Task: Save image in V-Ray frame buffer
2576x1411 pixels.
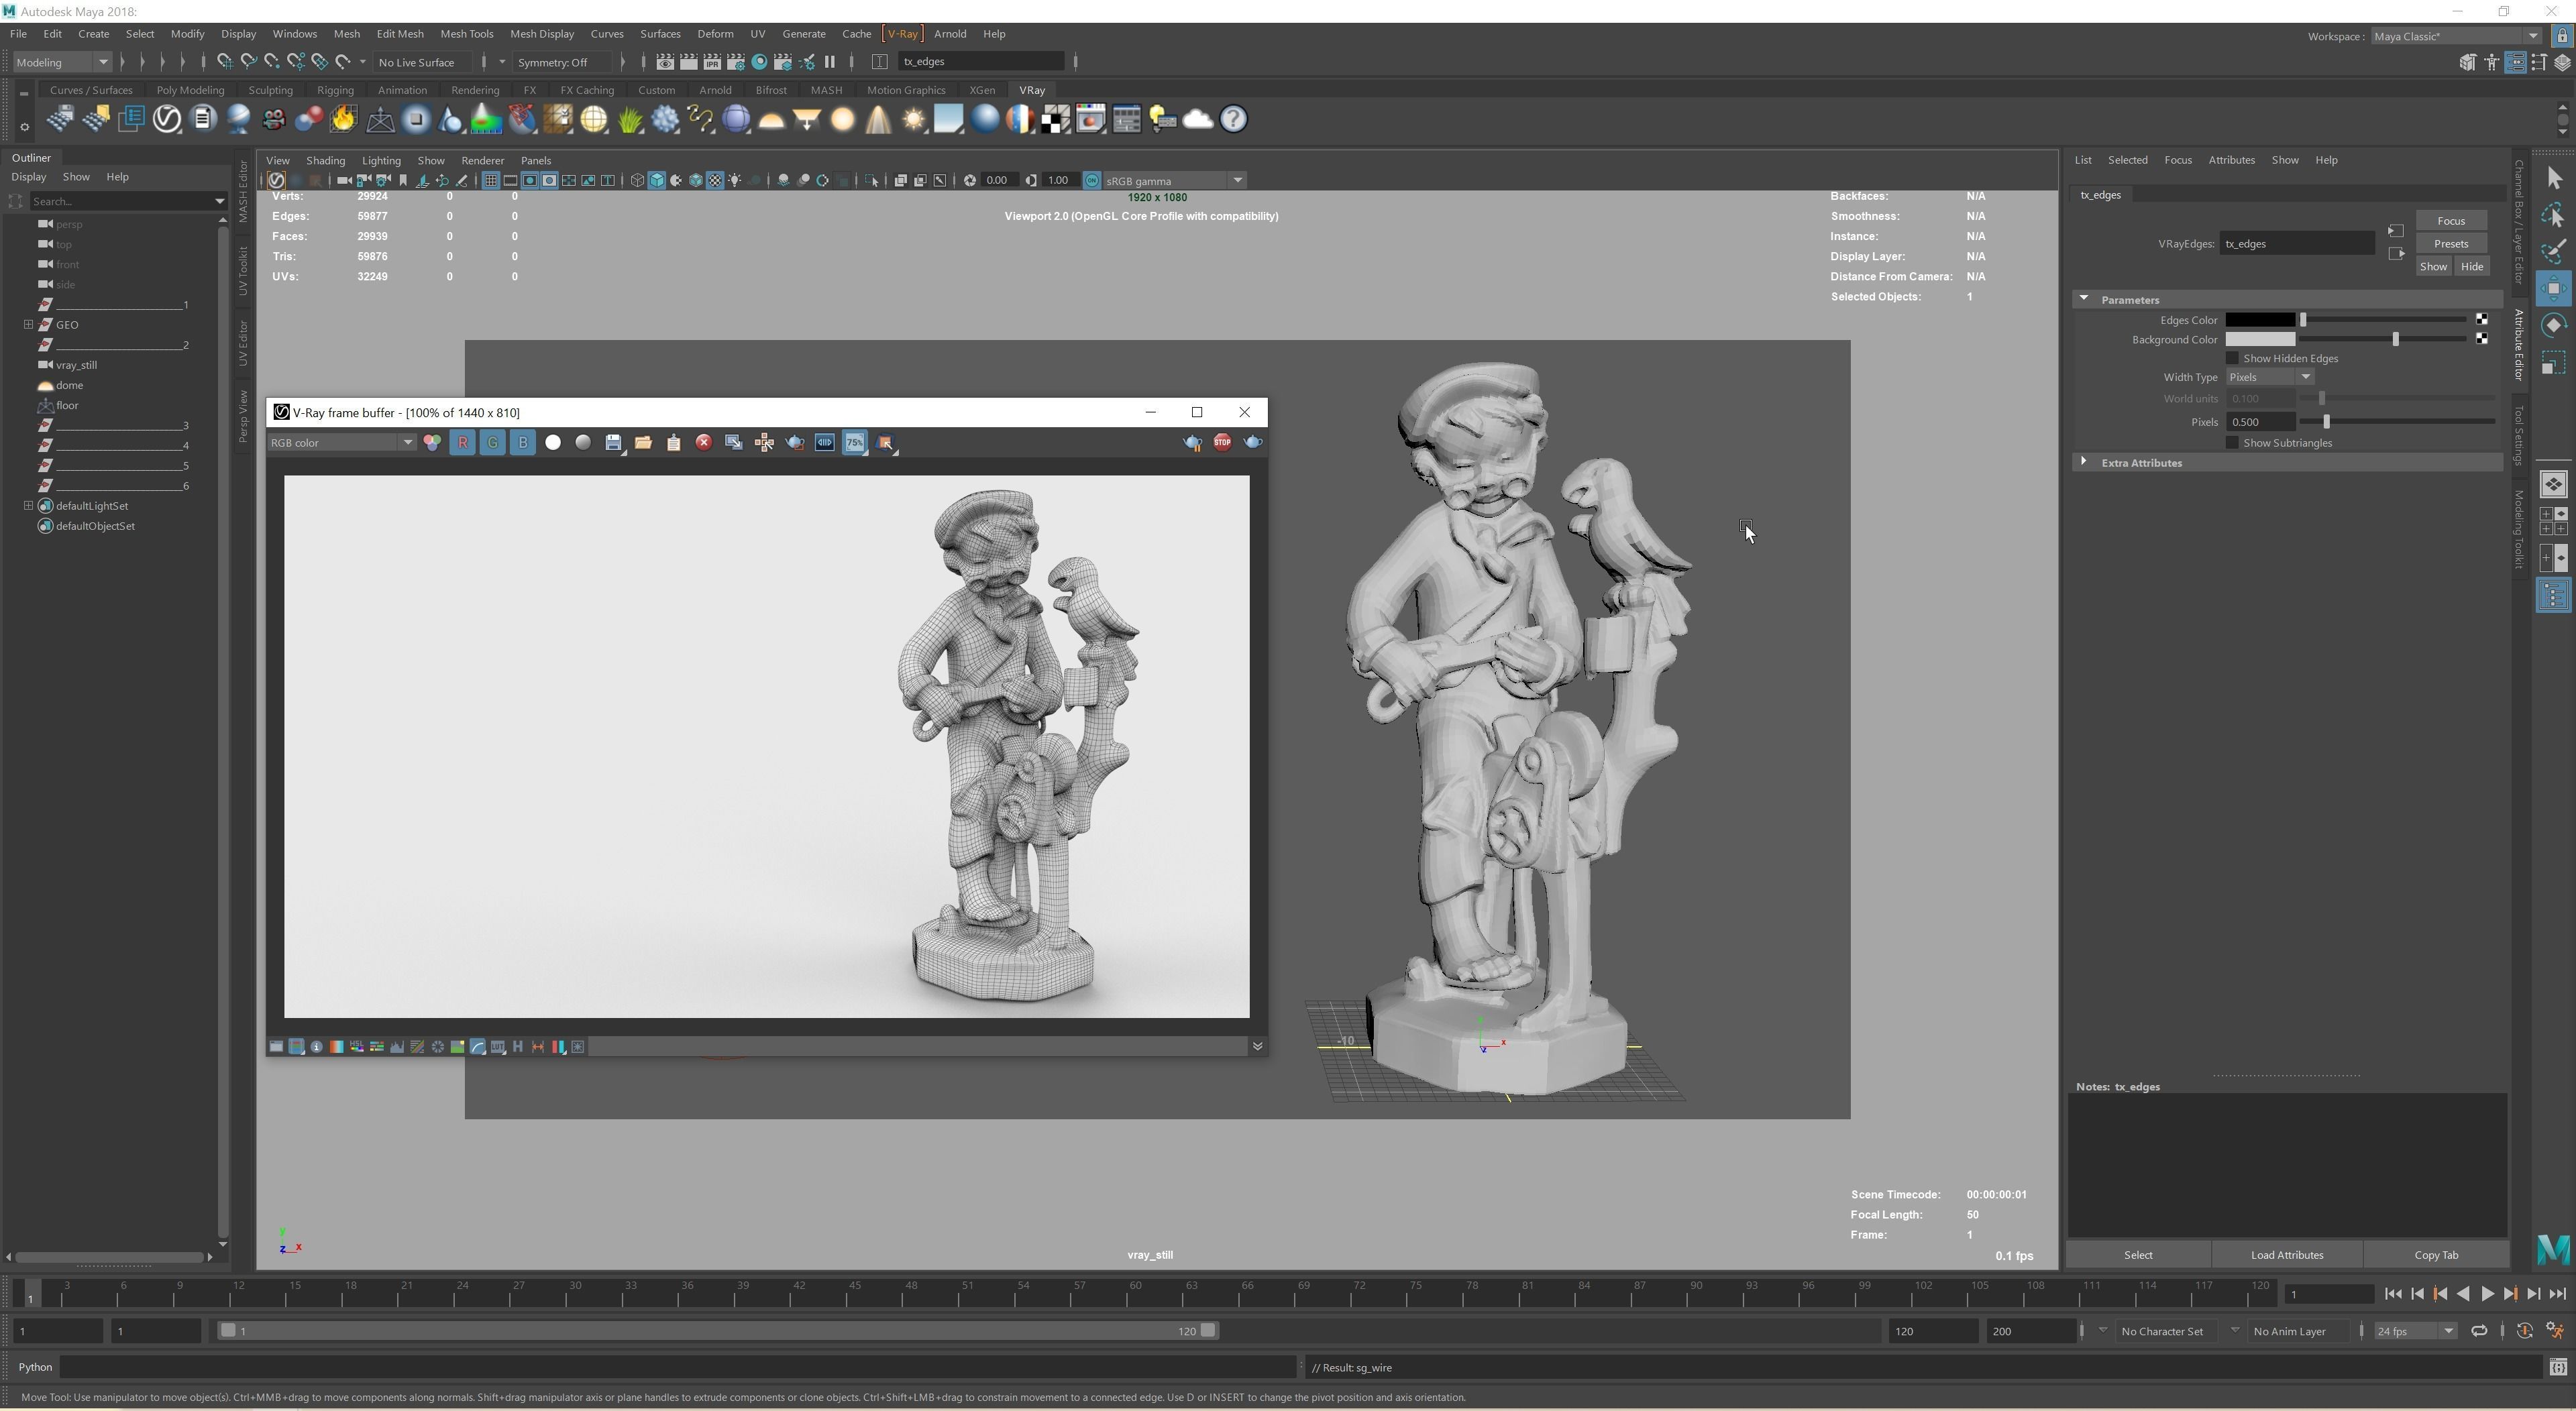Action: click(613, 443)
